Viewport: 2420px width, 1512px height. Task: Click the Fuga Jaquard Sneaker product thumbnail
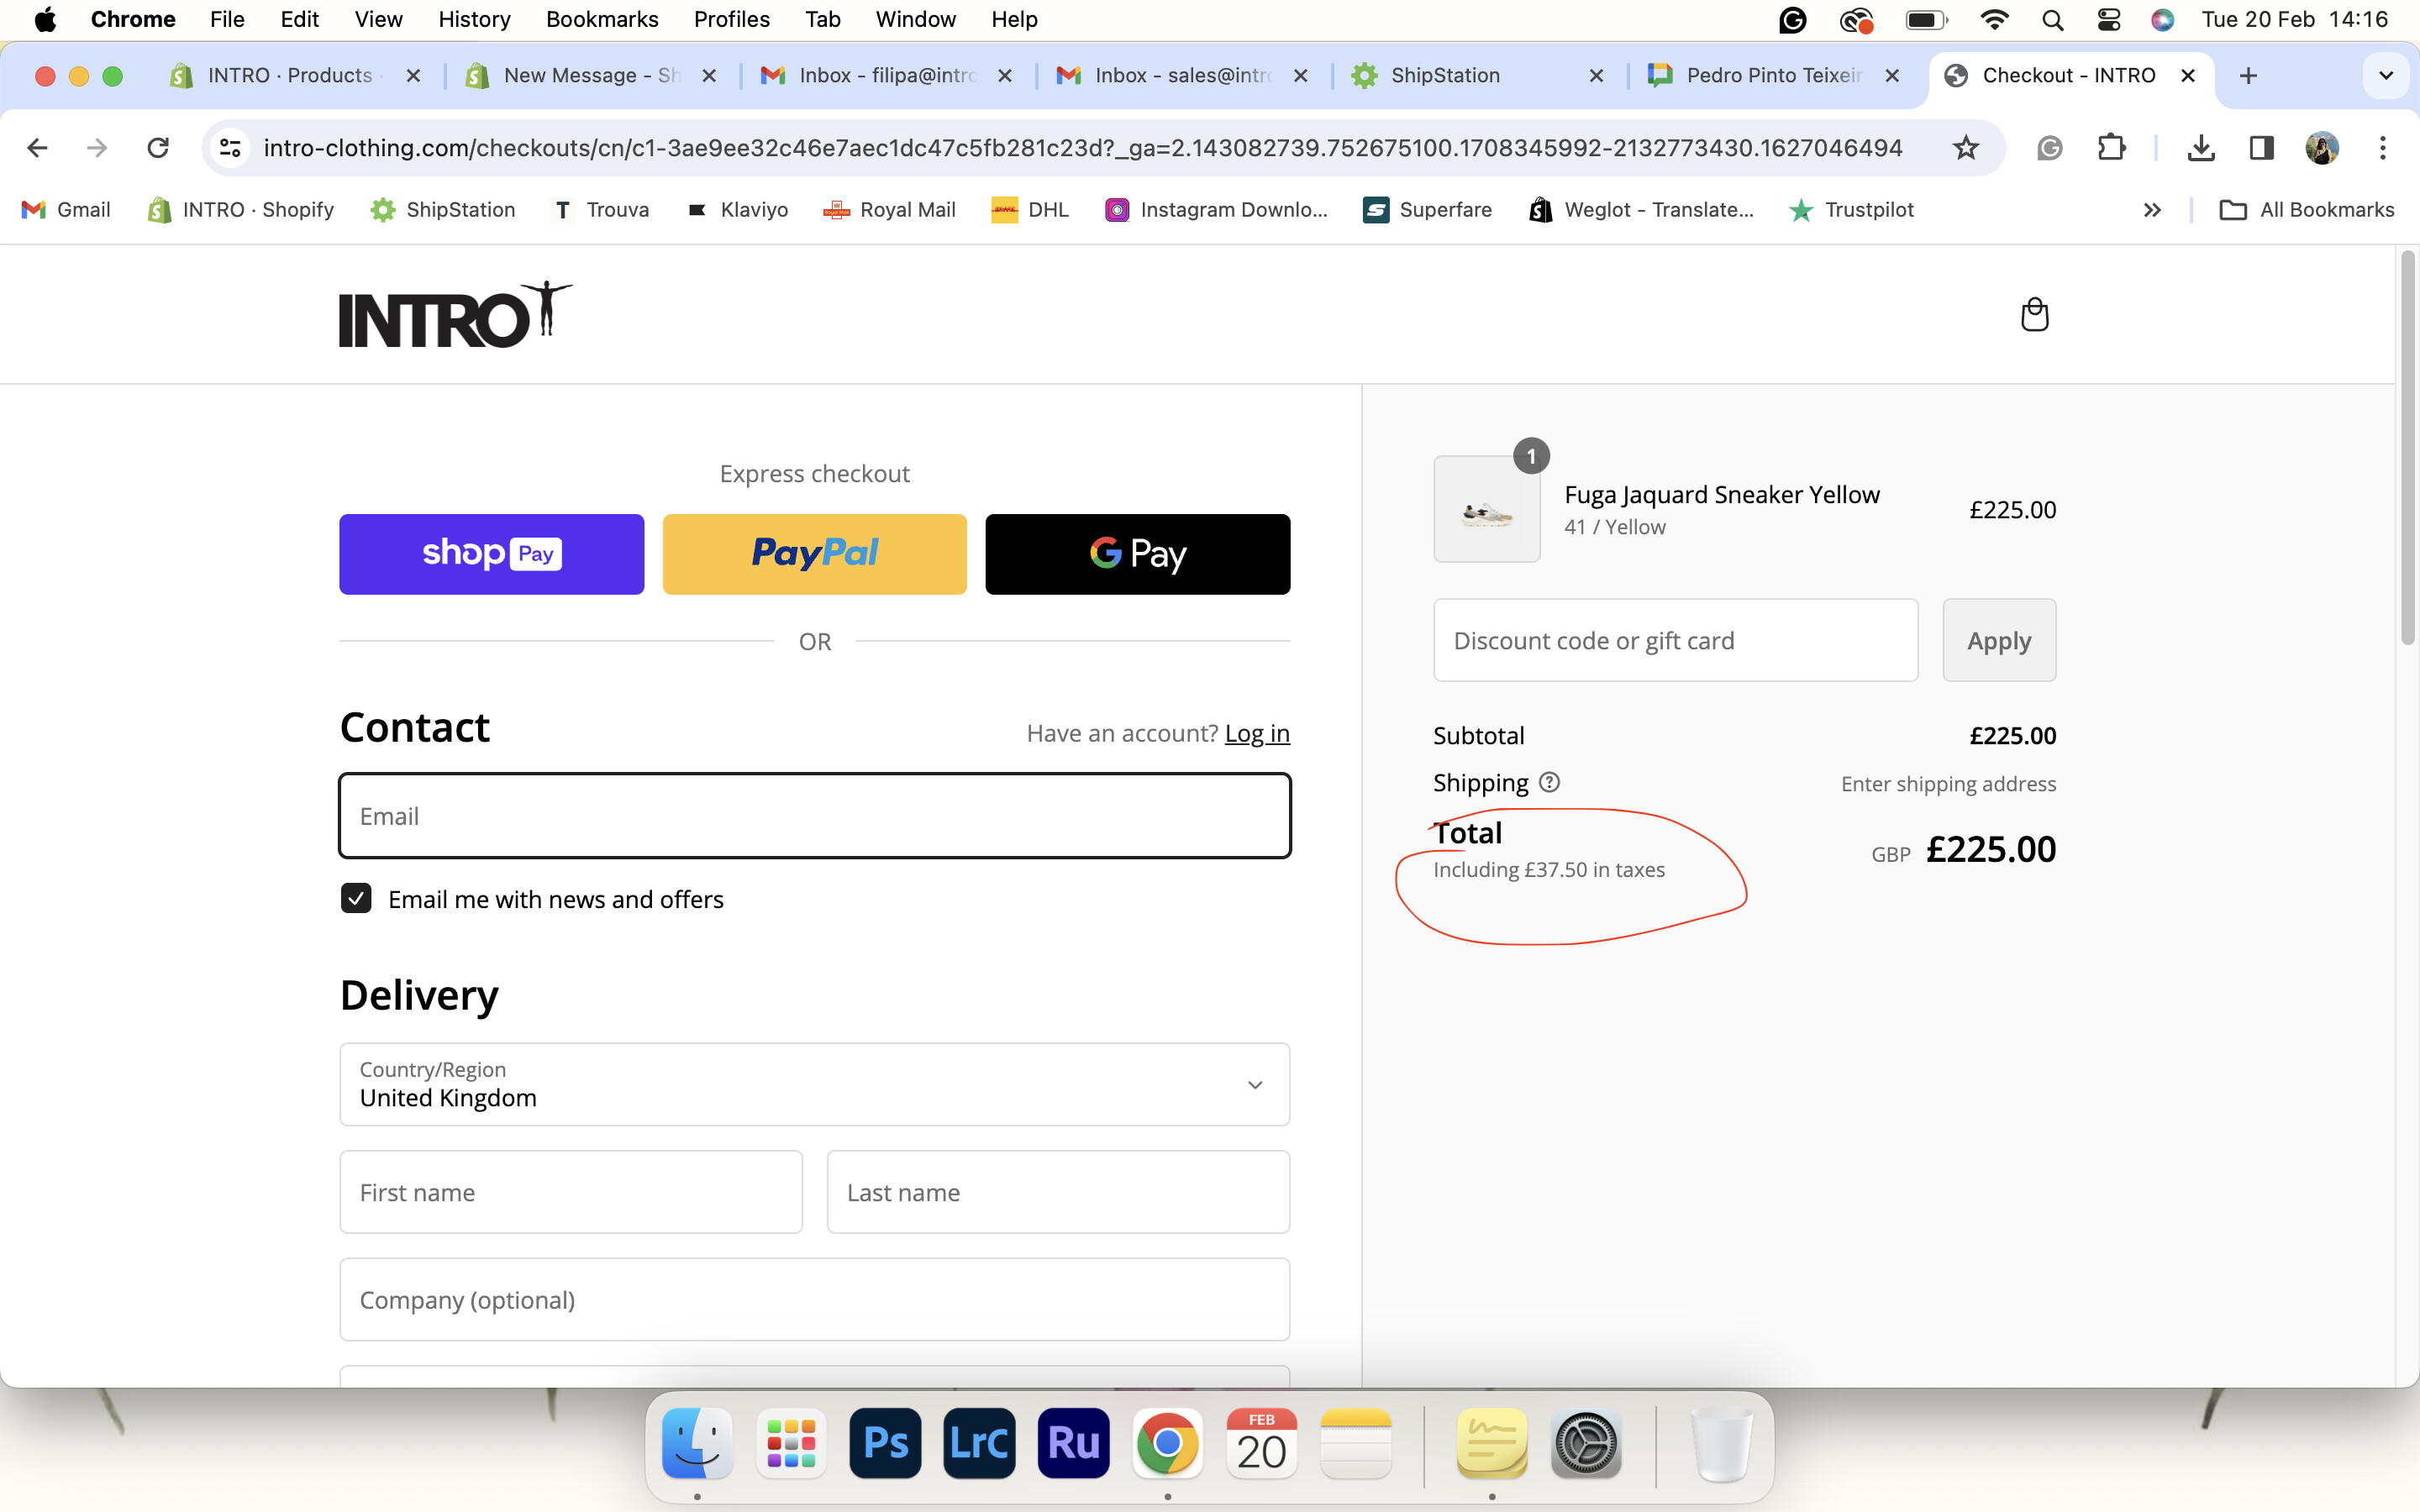pos(1486,509)
